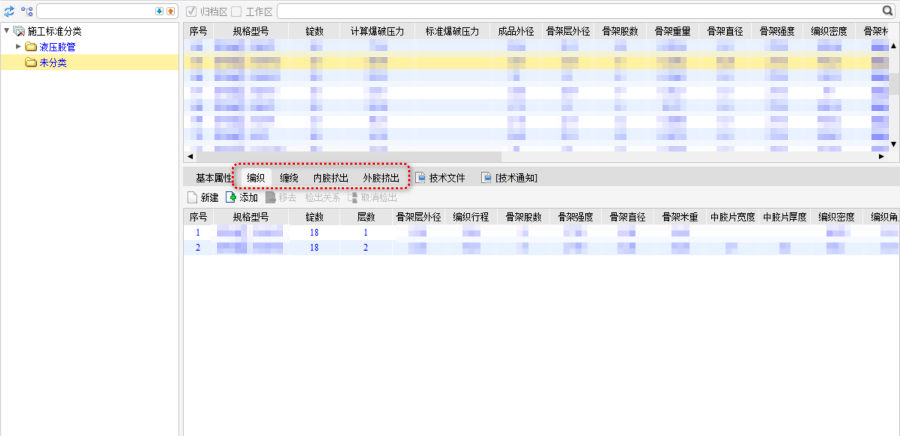Enable the 工作区 checkbox
The image size is (900, 436).
click(236, 11)
